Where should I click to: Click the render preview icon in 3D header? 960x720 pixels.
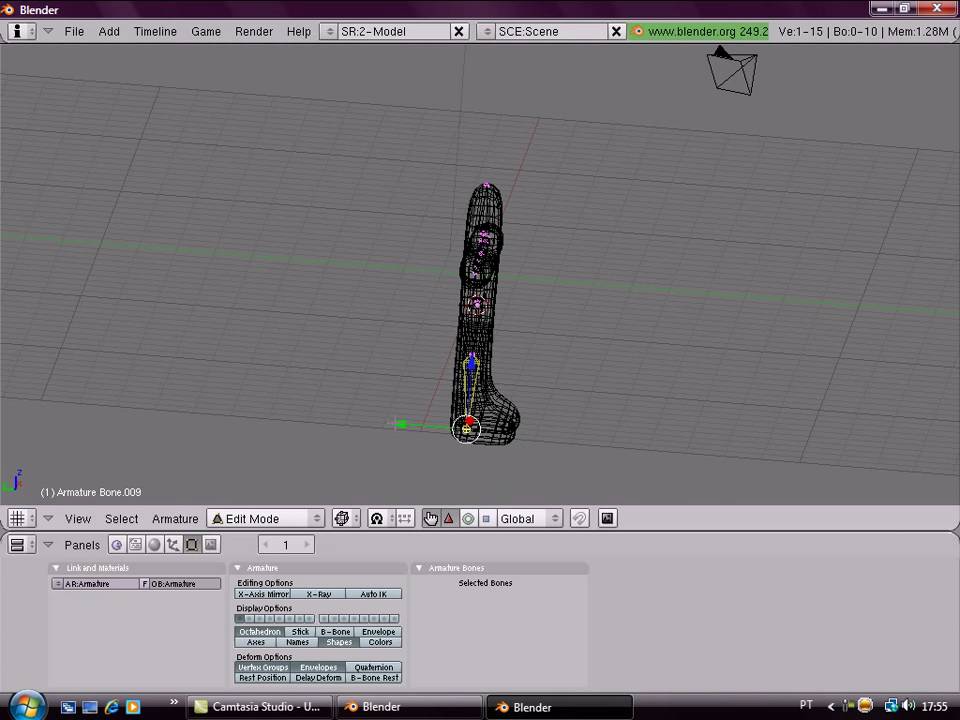pyautogui.click(x=607, y=518)
